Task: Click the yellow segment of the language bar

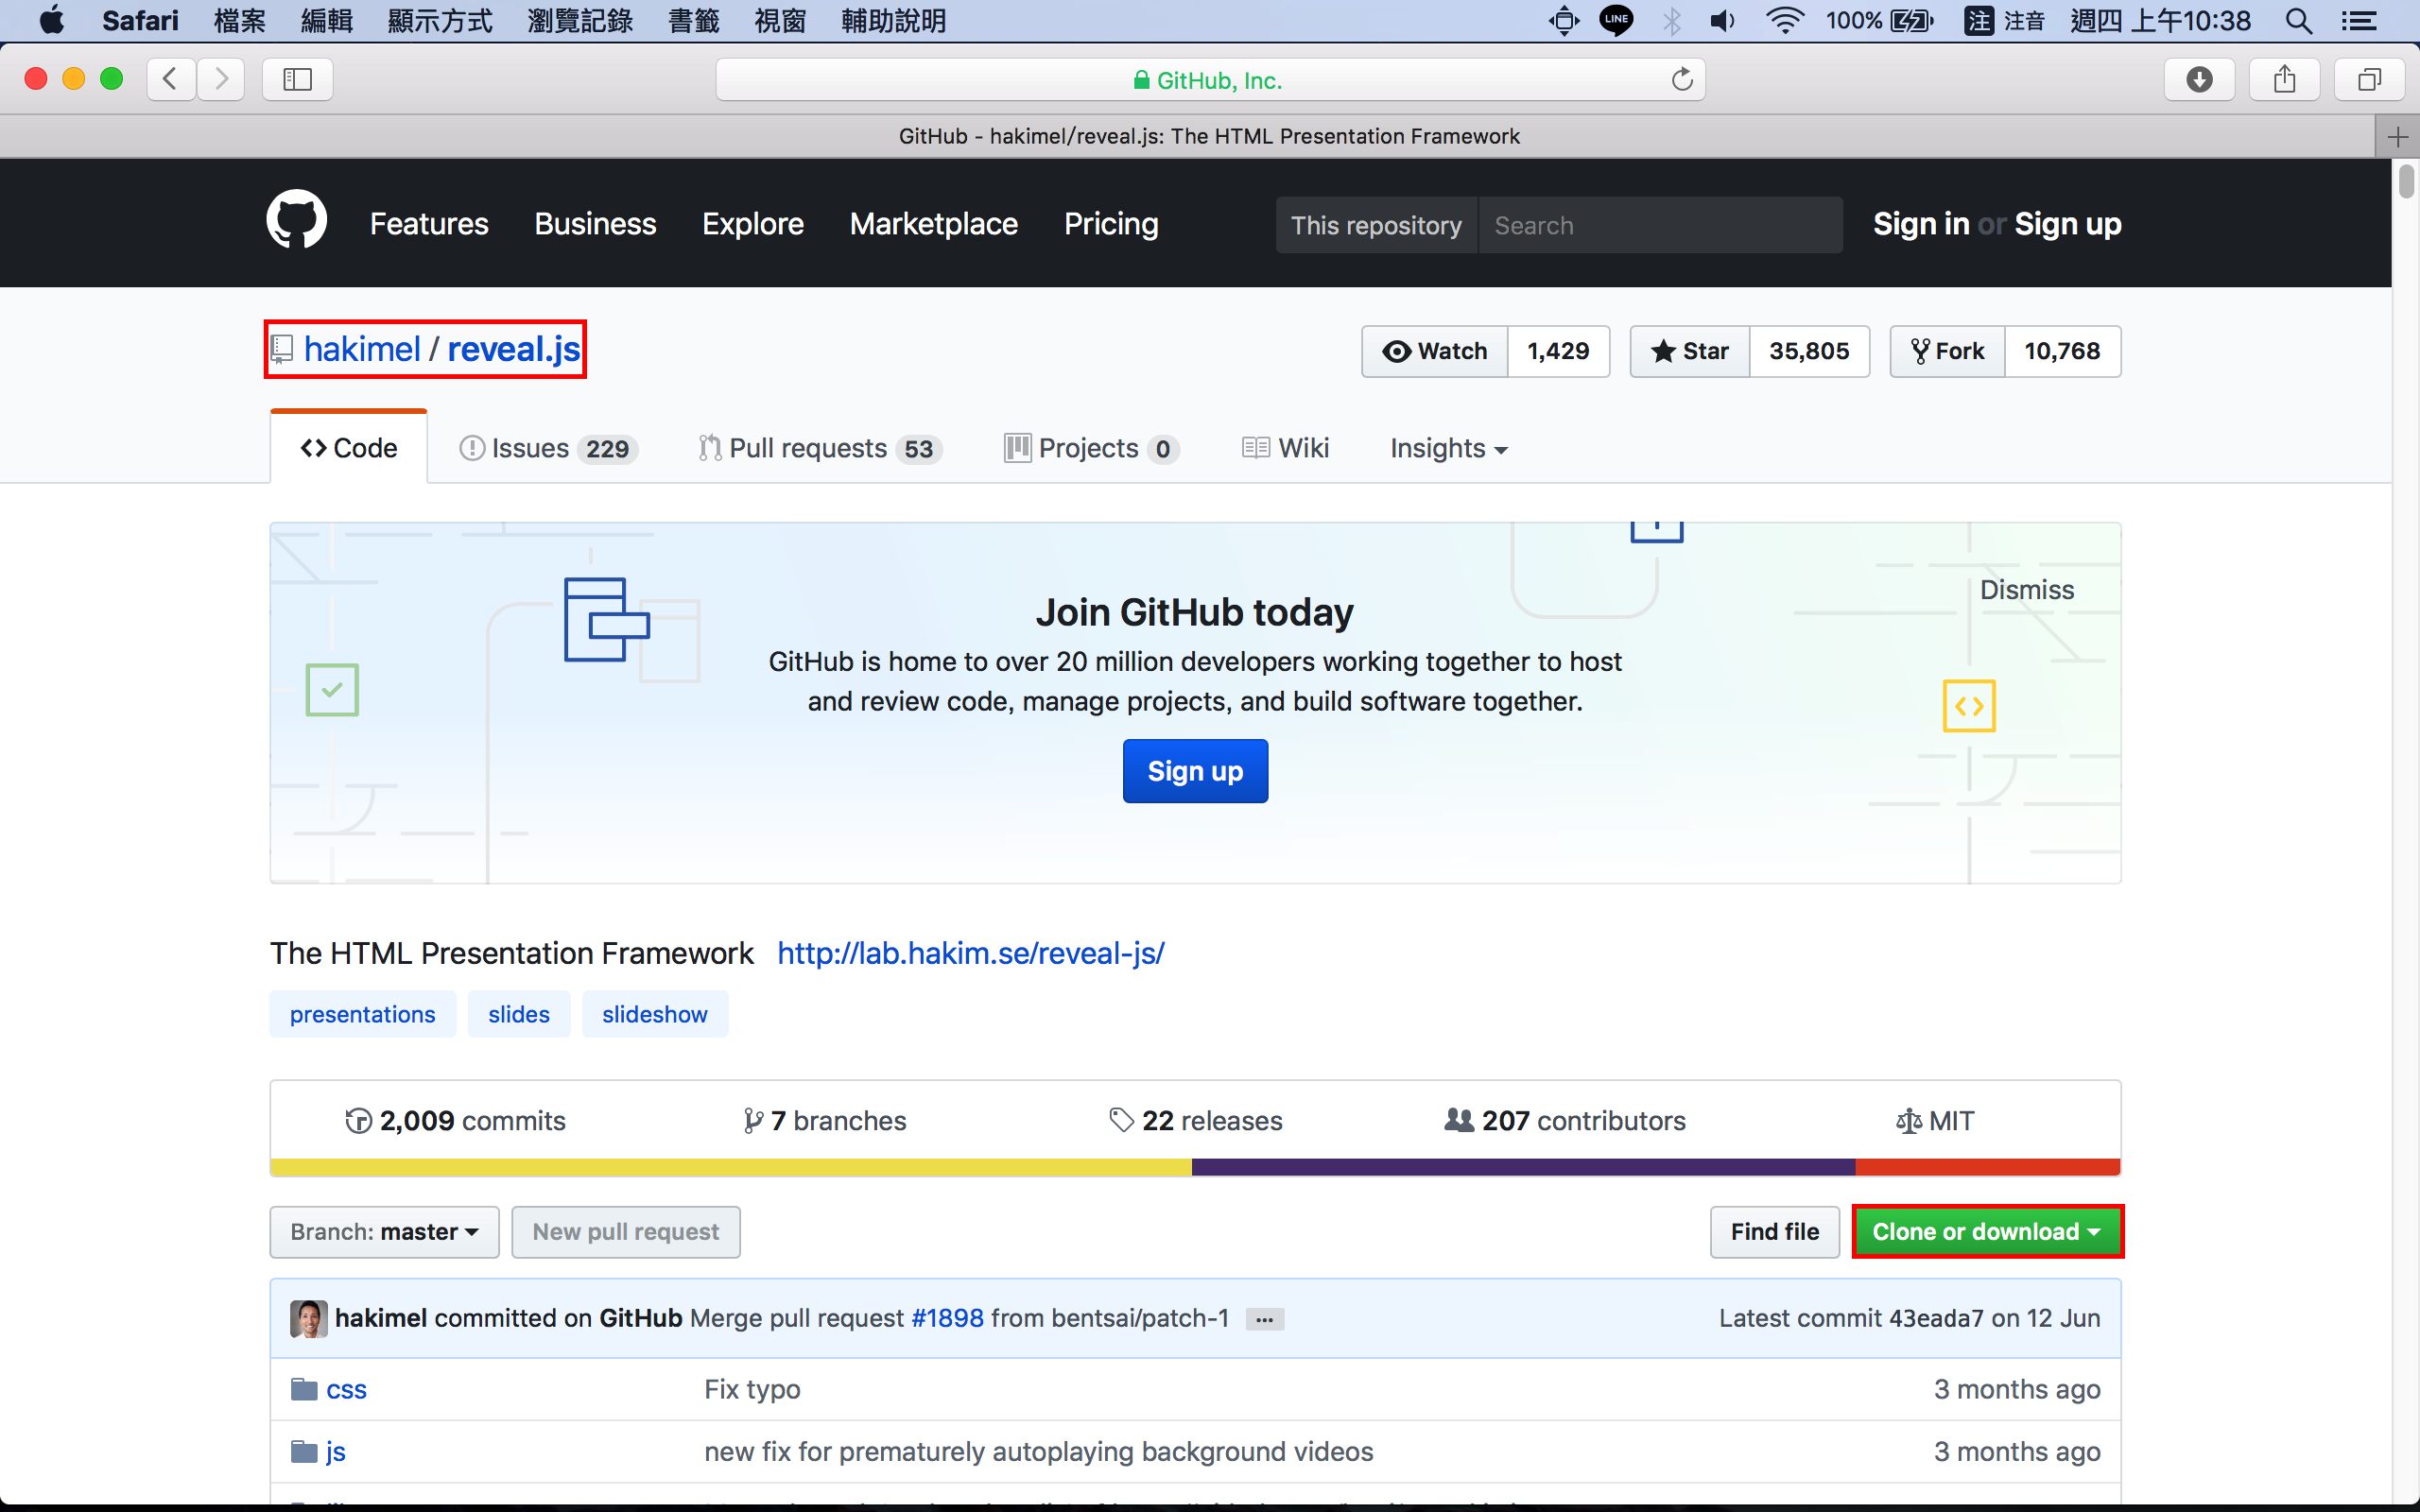Action: tap(730, 1167)
